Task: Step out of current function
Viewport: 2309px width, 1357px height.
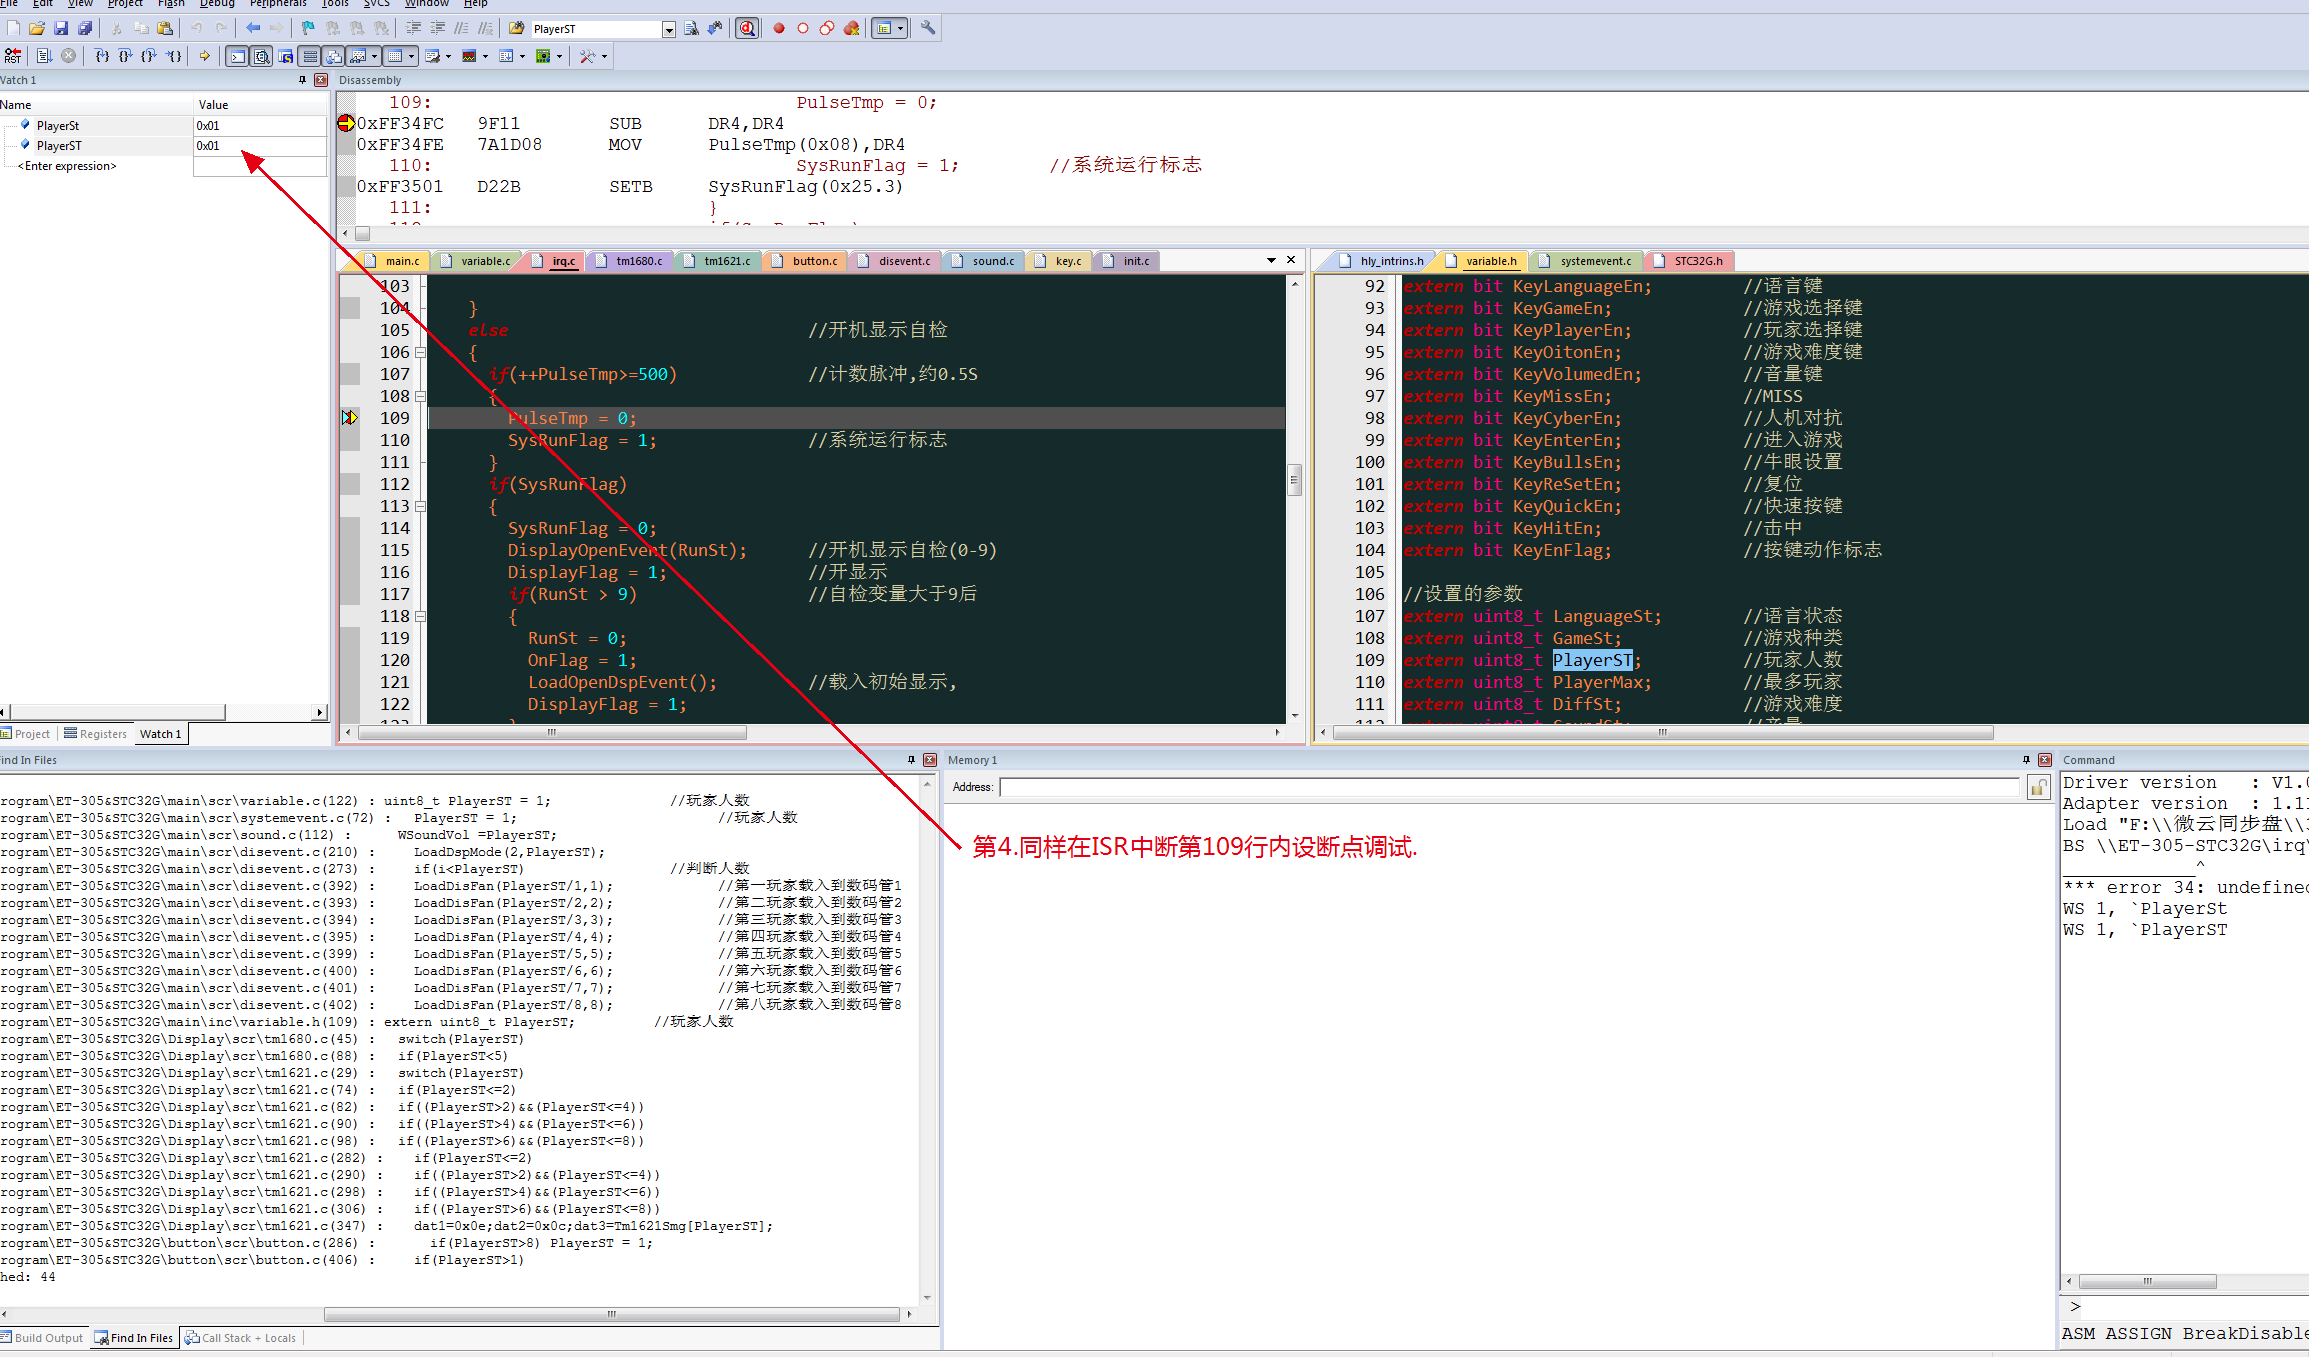Action: [149, 56]
